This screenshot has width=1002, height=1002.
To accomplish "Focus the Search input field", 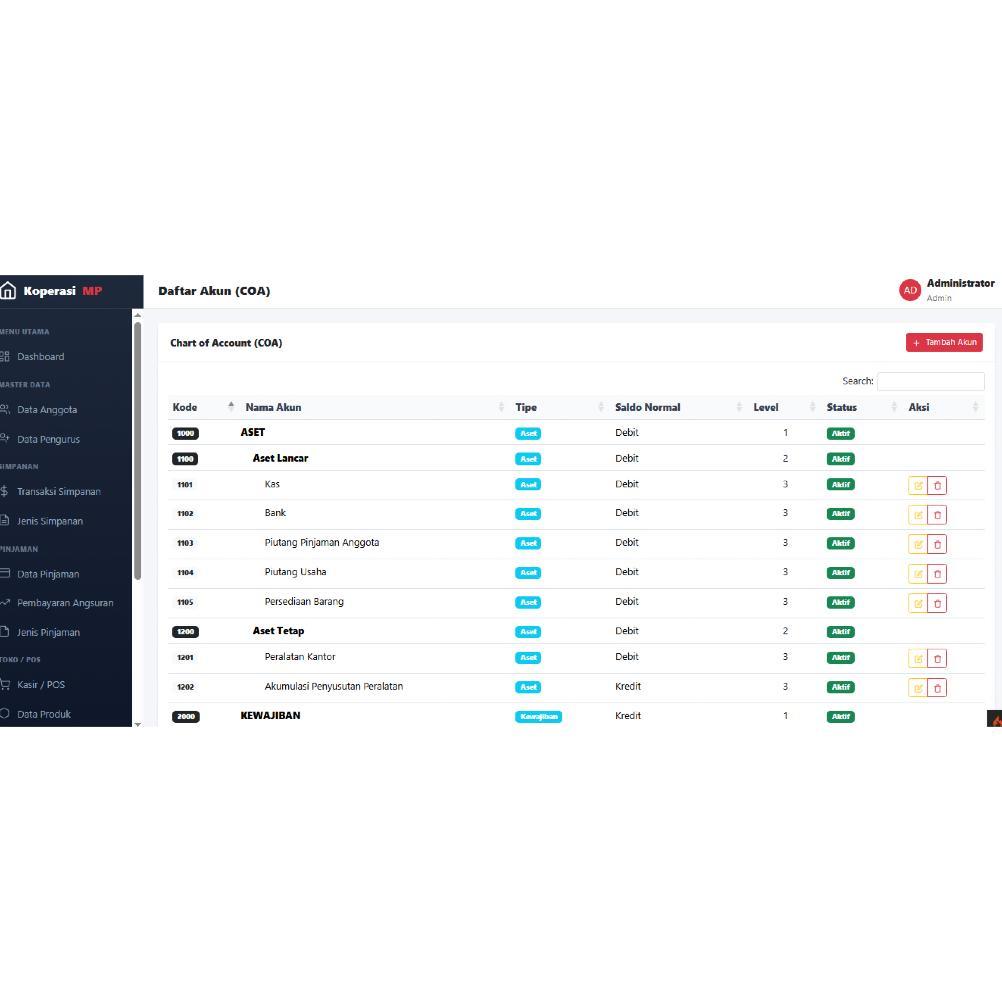I will pyautogui.click(x=930, y=381).
